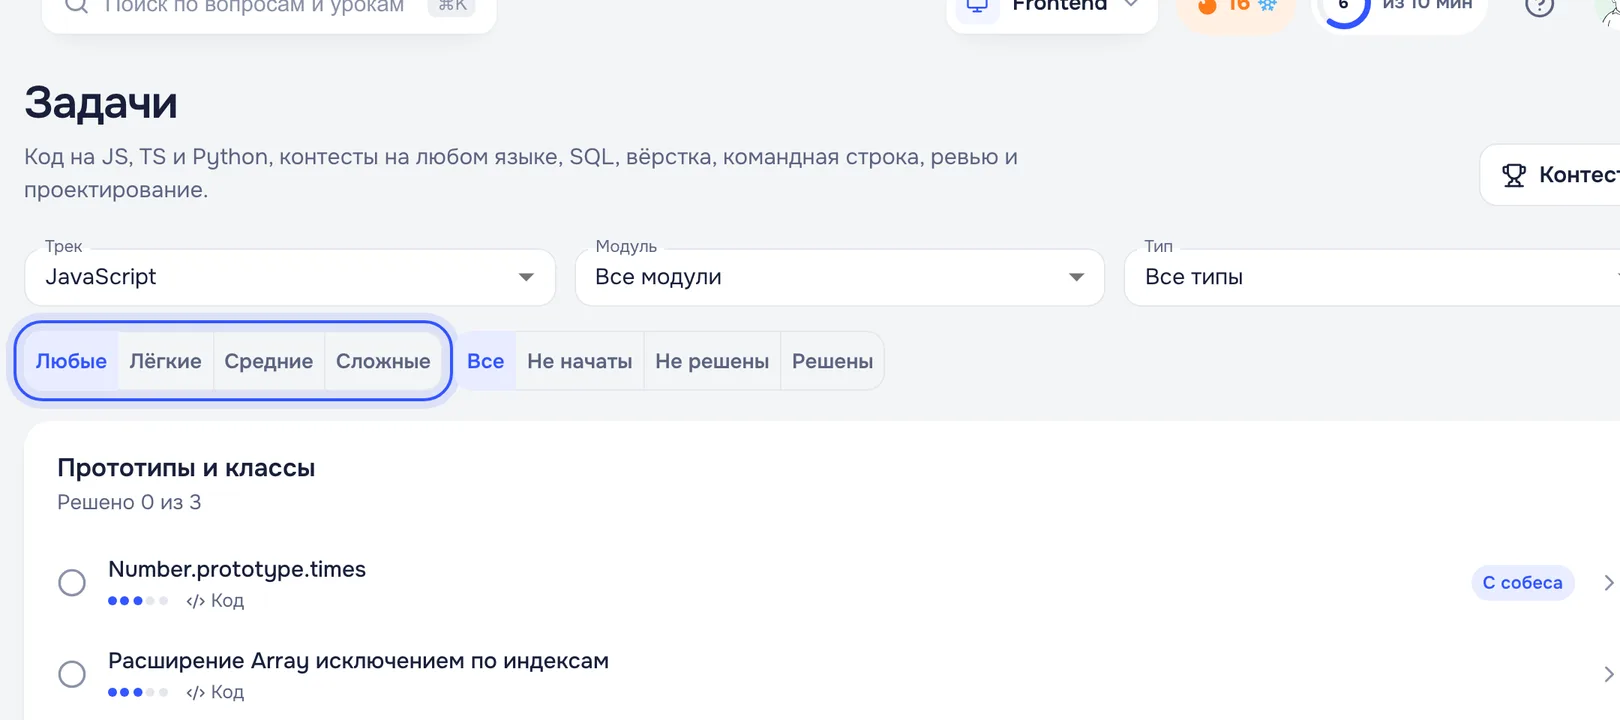Filter tasks by Решены
Screen dimensions: 1620x720
832,361
